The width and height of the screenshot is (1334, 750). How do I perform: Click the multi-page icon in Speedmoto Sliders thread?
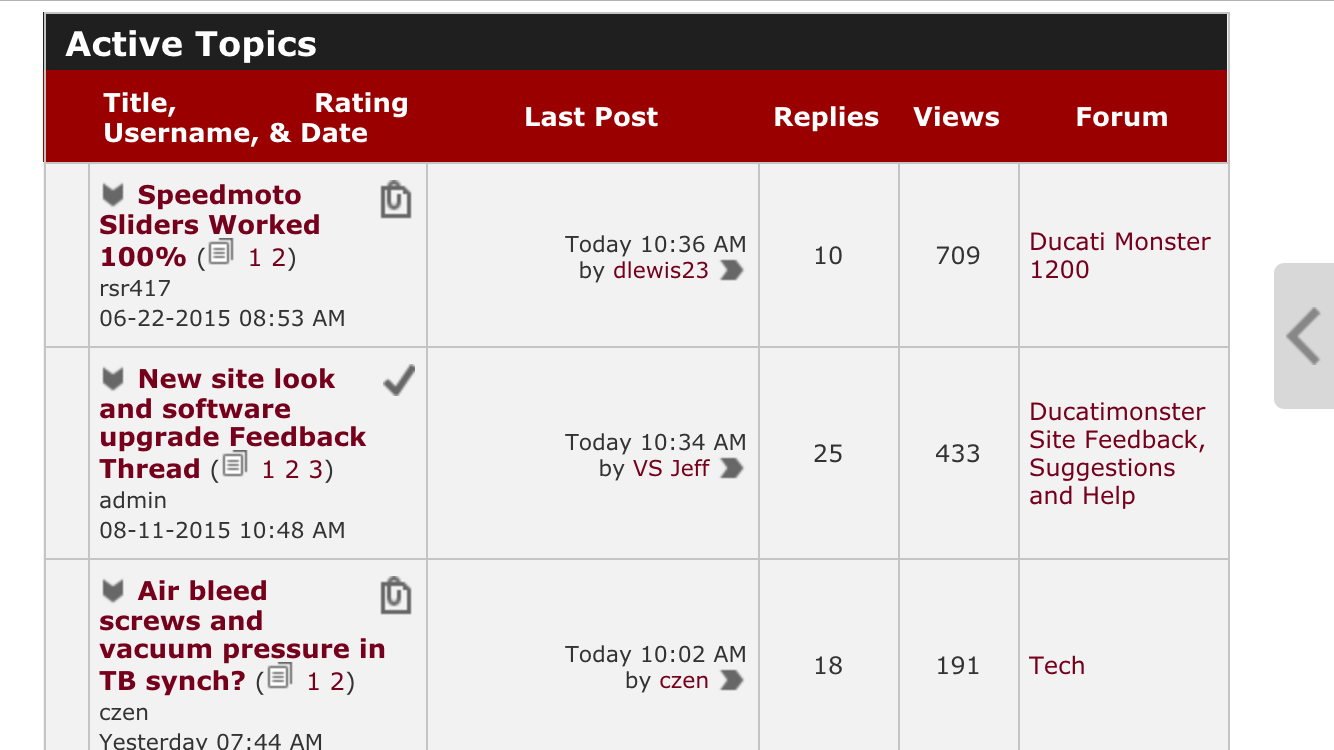coord(221,254)
